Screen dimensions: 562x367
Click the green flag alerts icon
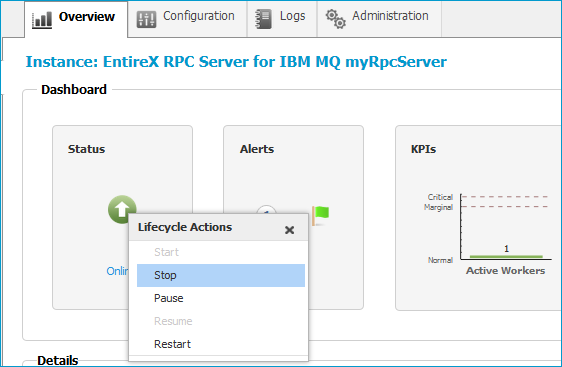320,215
